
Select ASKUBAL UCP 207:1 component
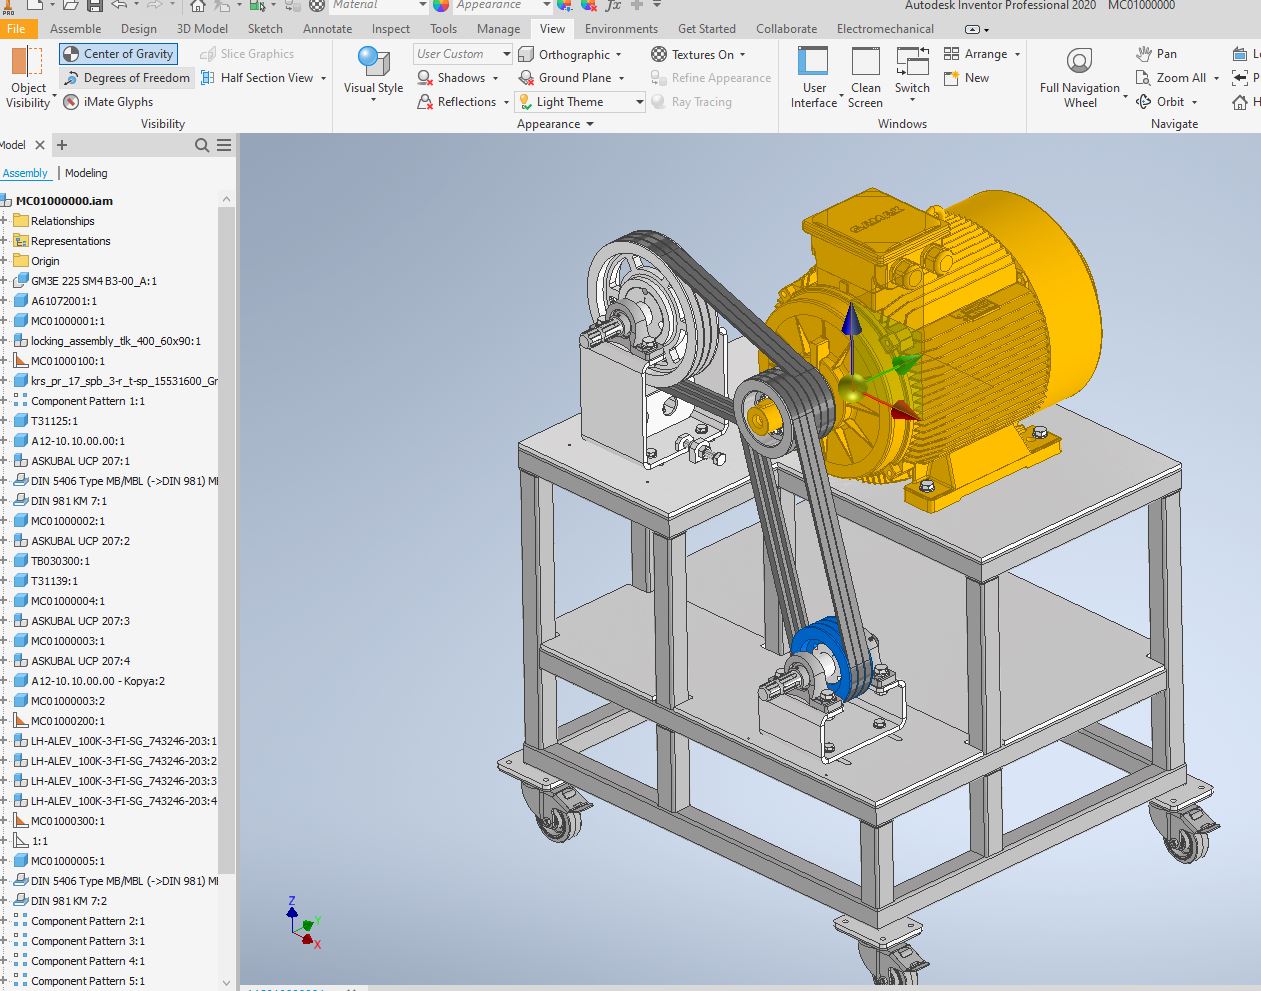point(80,461)
